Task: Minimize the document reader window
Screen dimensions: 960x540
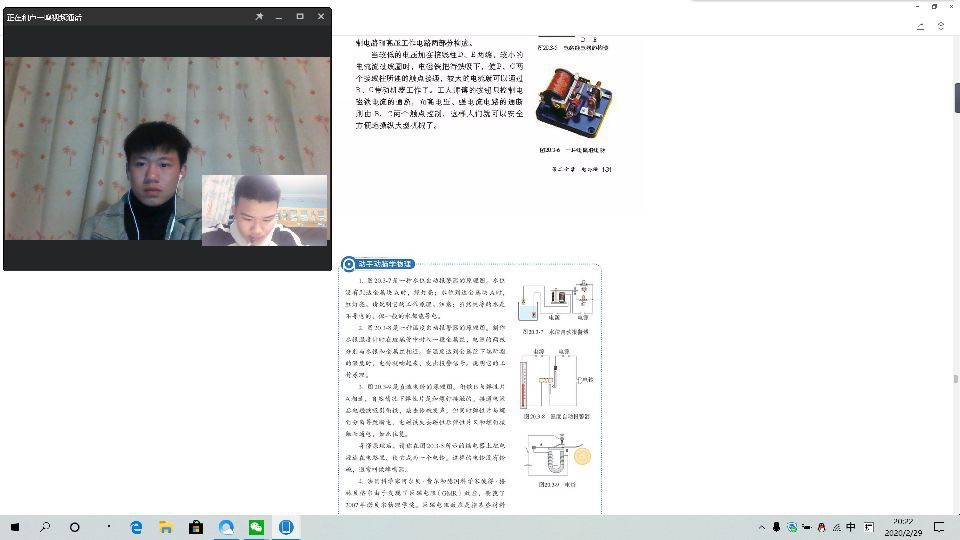Action: pos(917,7)
